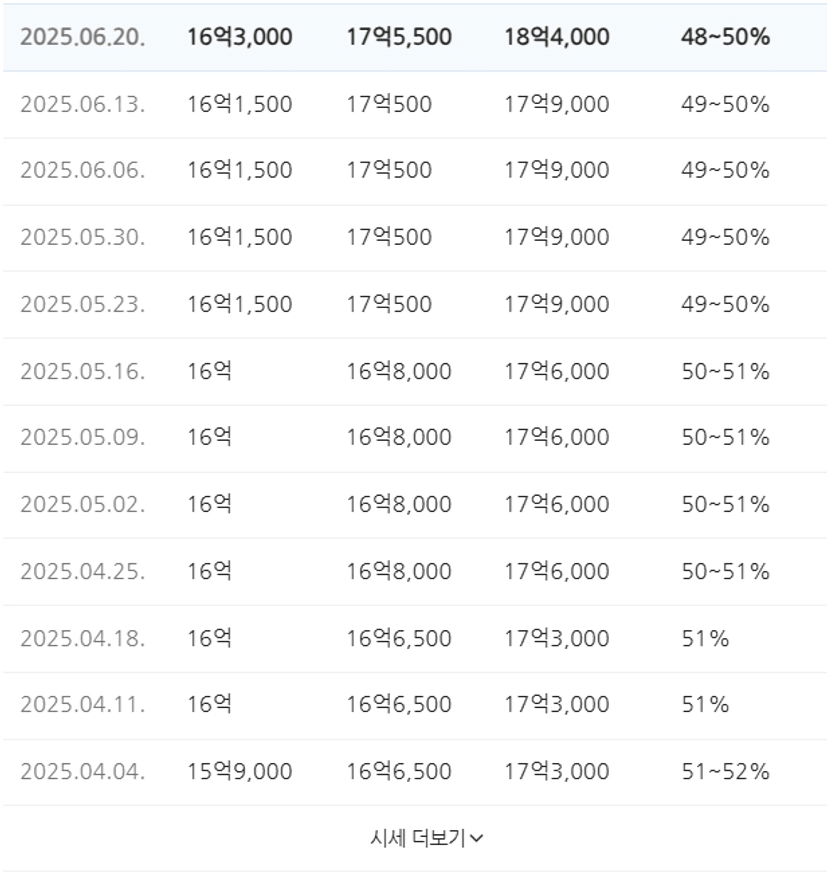Select the 2025.04.11. date cell
This screenshot has width=827, height=895.
pos(83,704)
